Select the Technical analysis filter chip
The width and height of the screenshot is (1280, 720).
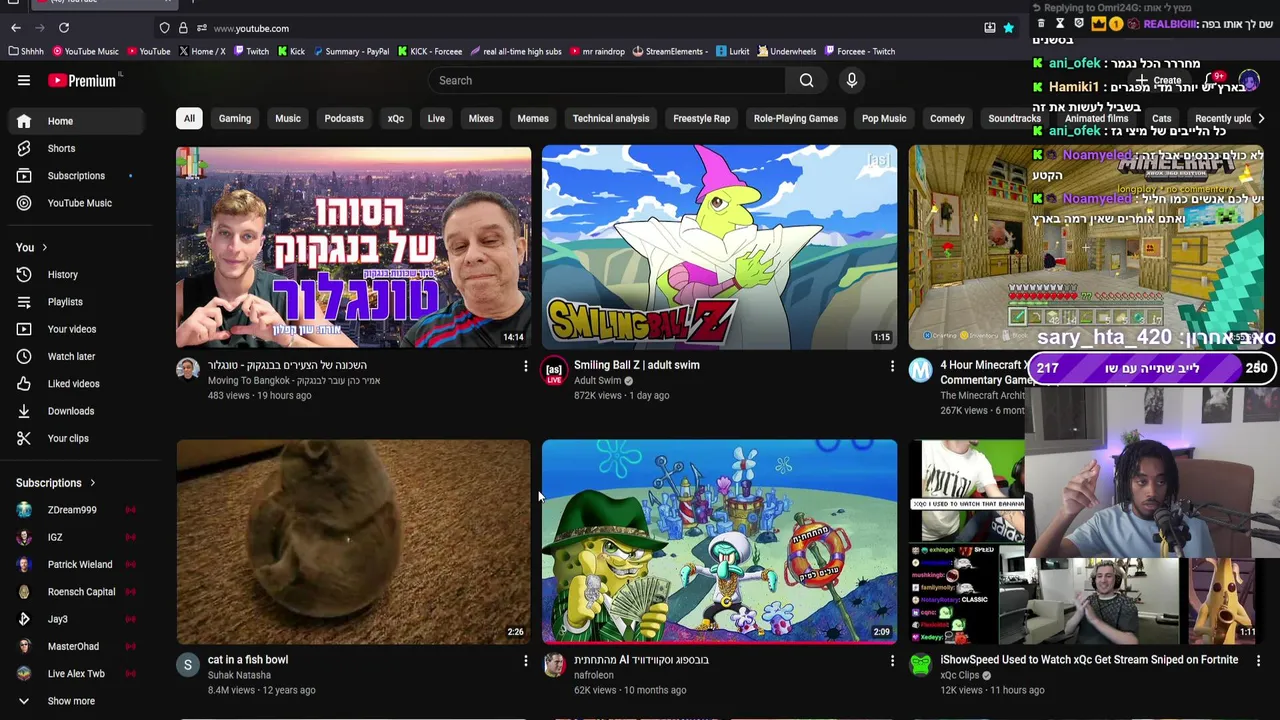click(611, 118)
